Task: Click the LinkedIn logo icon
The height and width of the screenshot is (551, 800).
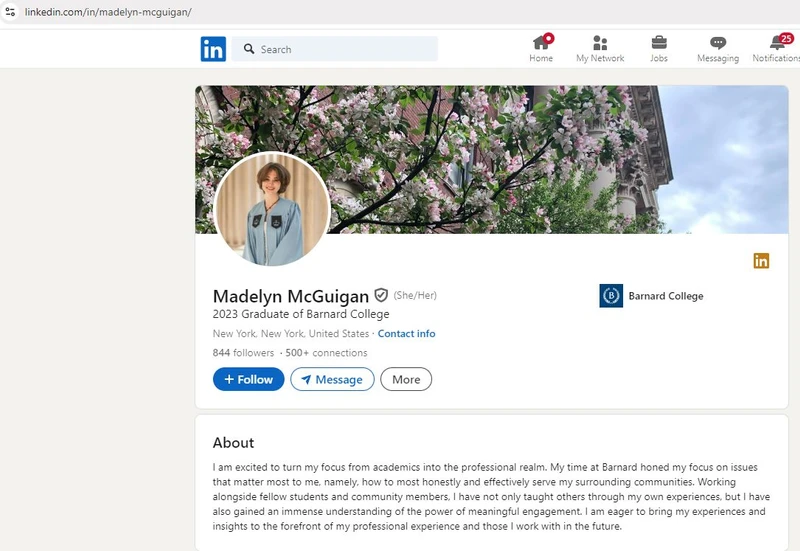Action: coord(213,49)
